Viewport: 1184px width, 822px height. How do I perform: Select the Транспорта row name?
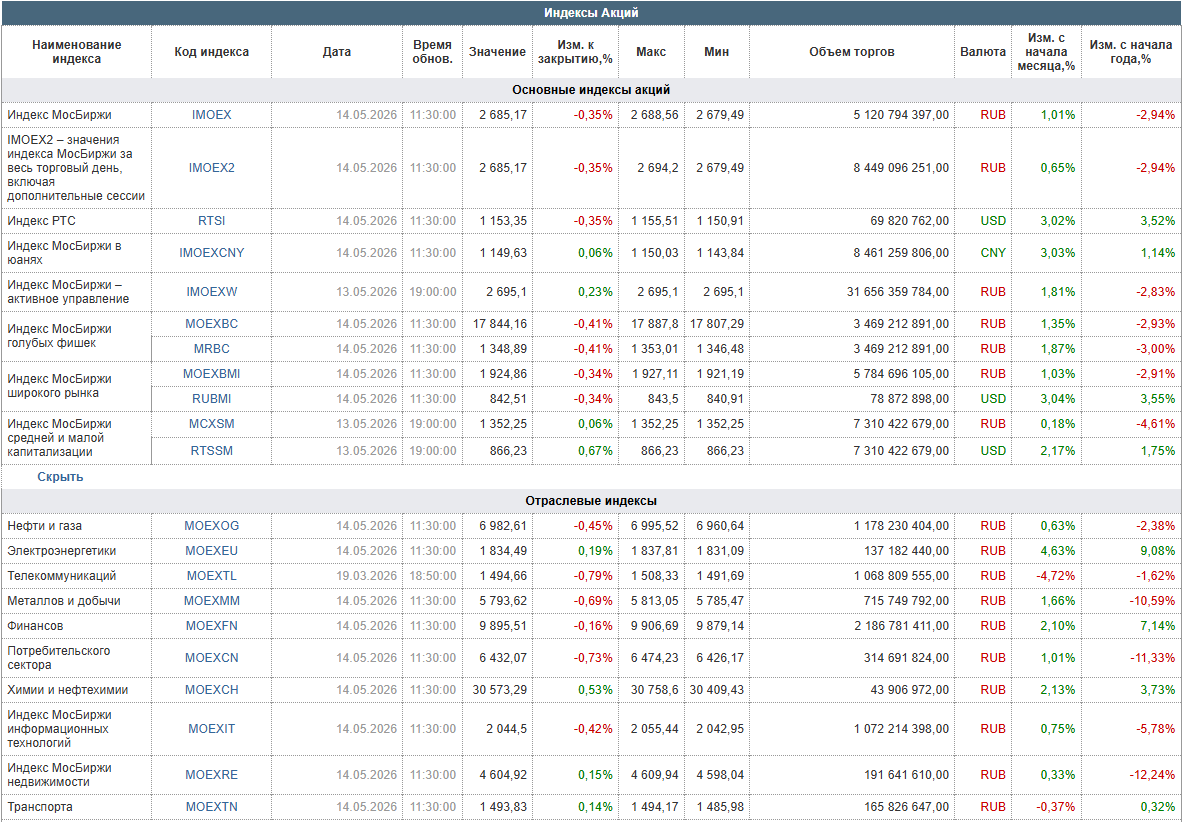(40, 807)
